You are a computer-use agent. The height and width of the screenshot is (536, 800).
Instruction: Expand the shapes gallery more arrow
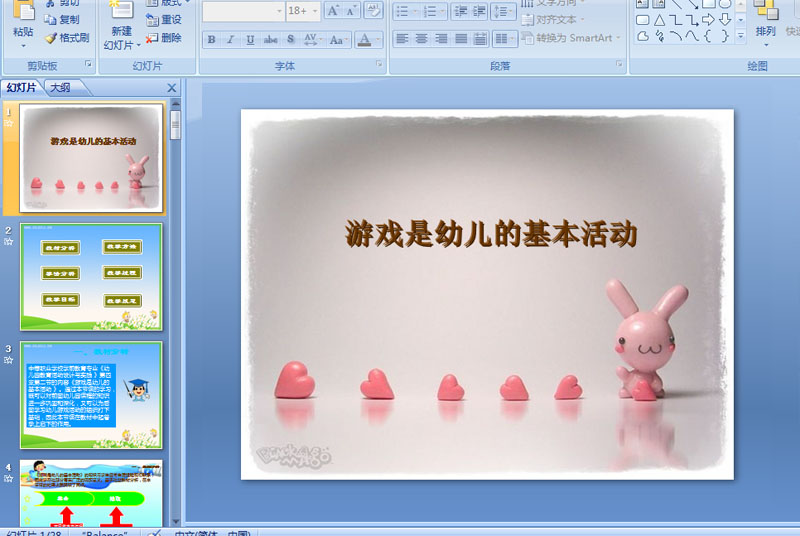740,35
